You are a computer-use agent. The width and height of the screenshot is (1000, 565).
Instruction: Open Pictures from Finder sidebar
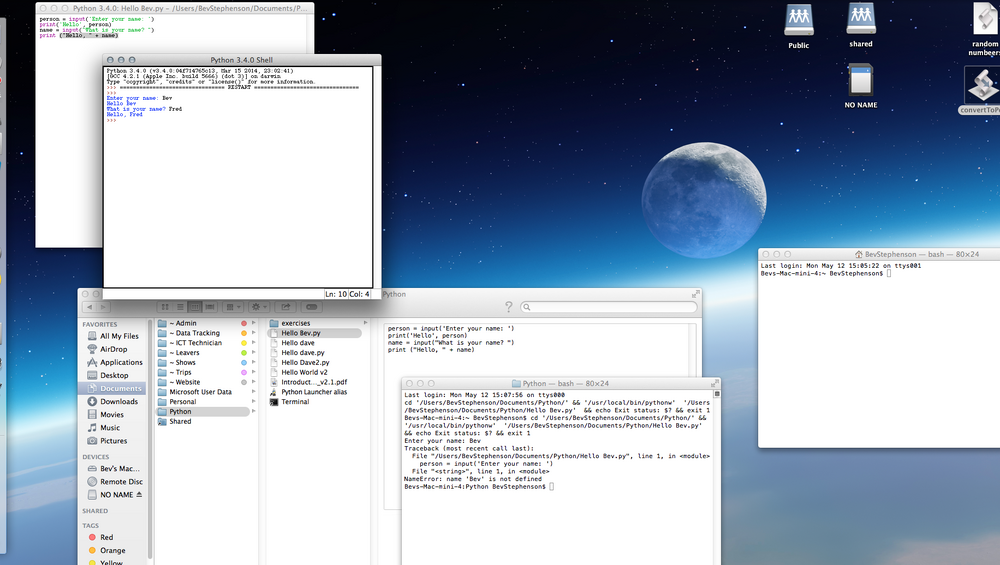click(x=114, y=441)
